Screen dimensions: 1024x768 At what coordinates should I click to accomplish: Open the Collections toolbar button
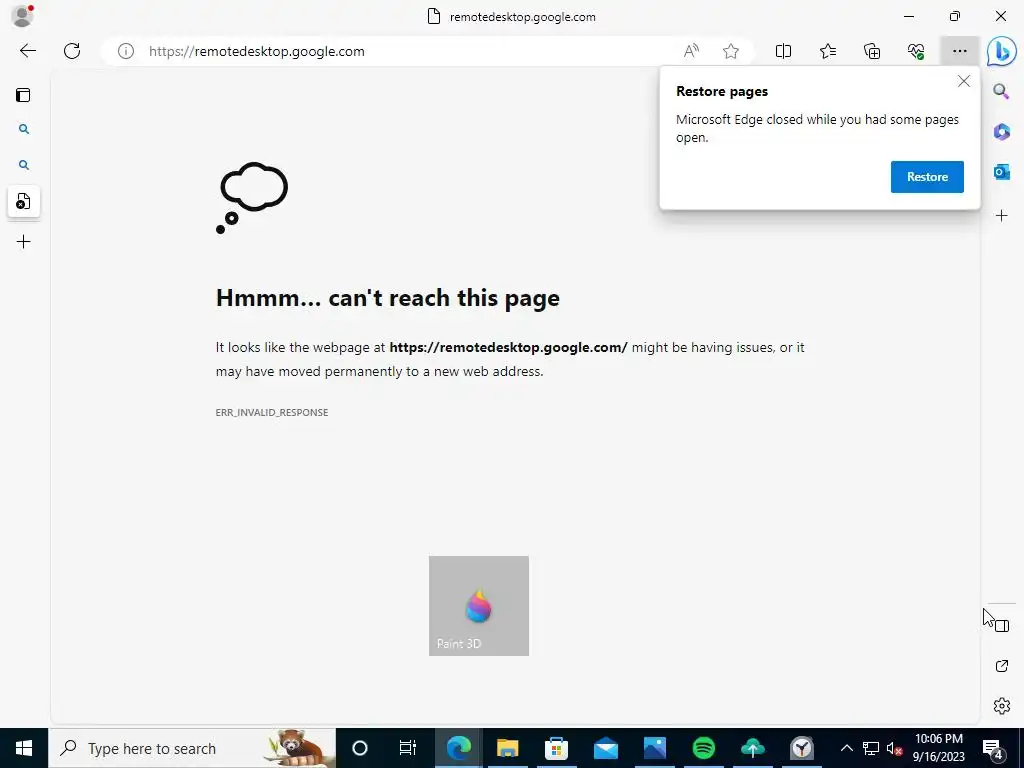pyautogui.click(x=872, y=51)
